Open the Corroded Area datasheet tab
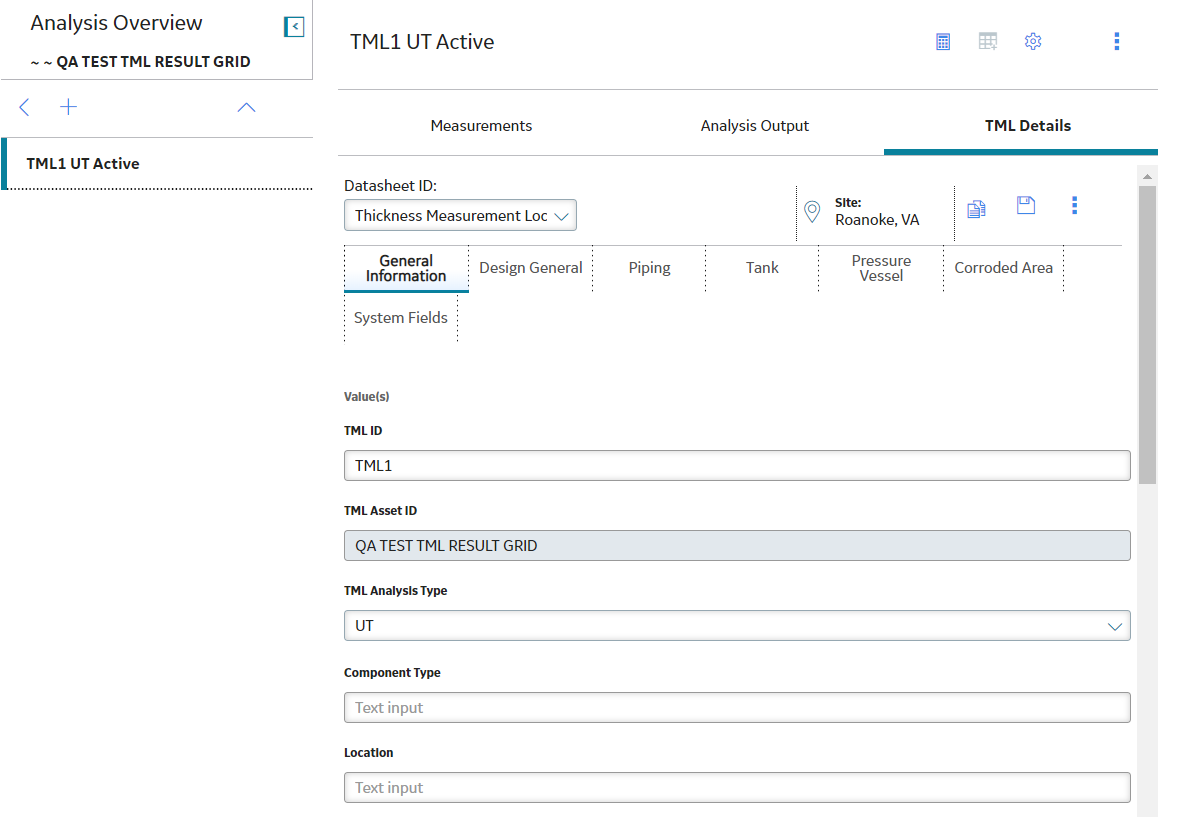 [x=1003, y=268]
